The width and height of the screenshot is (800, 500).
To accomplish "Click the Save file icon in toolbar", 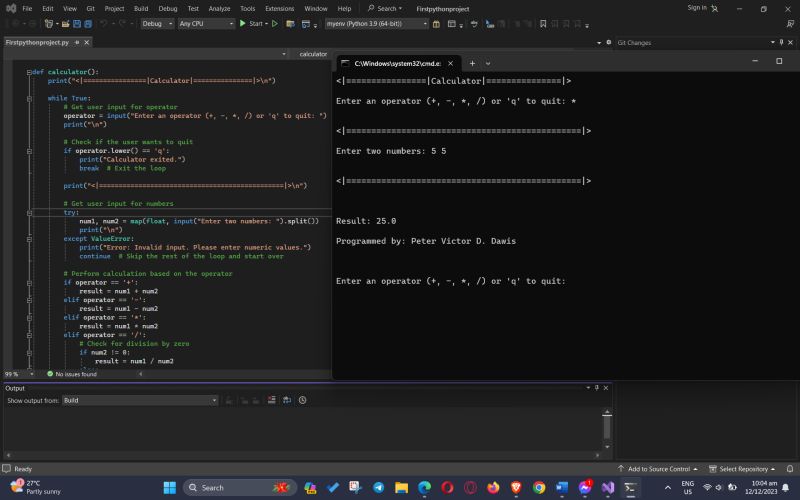I will coord(77,24).
